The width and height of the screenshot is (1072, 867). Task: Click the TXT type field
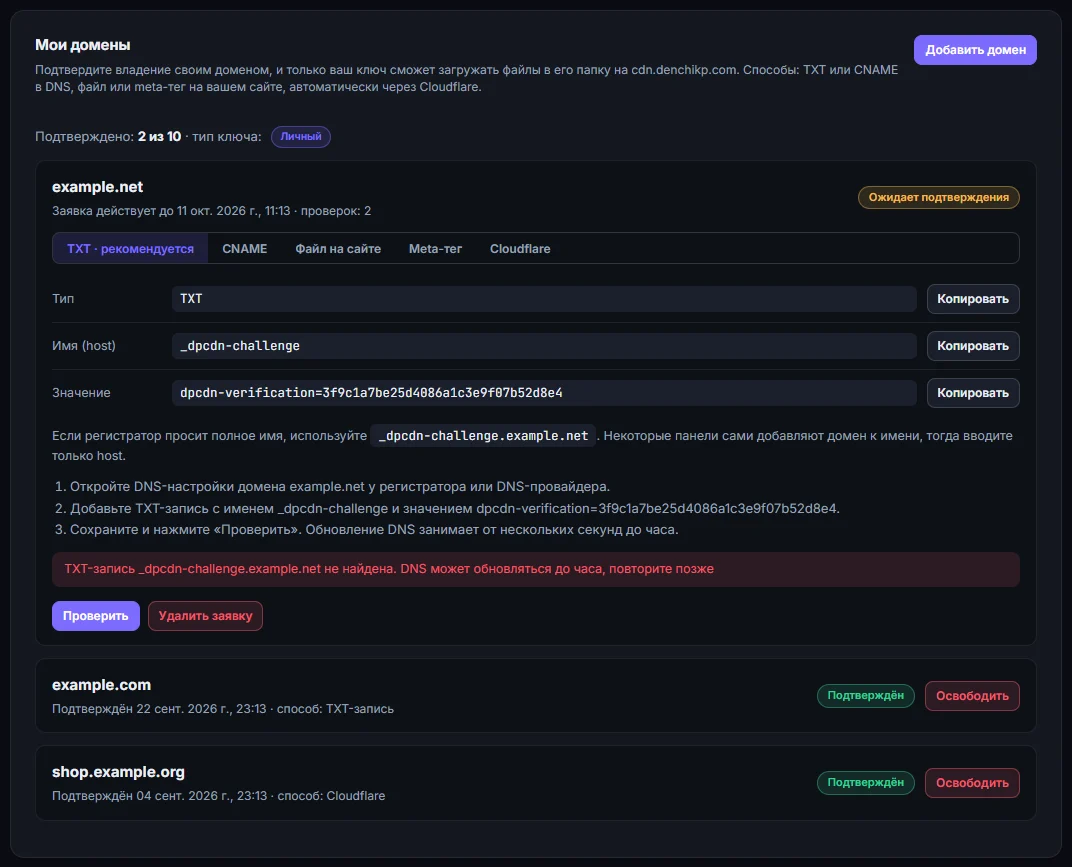[544, 299]
